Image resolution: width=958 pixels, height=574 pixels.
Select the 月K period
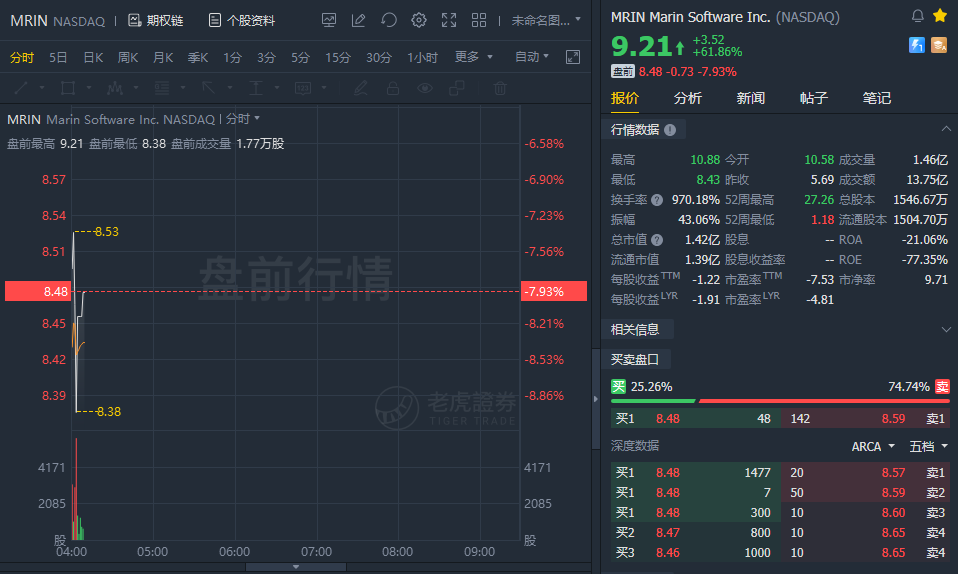pyautogui.click(x=163, y=57)
